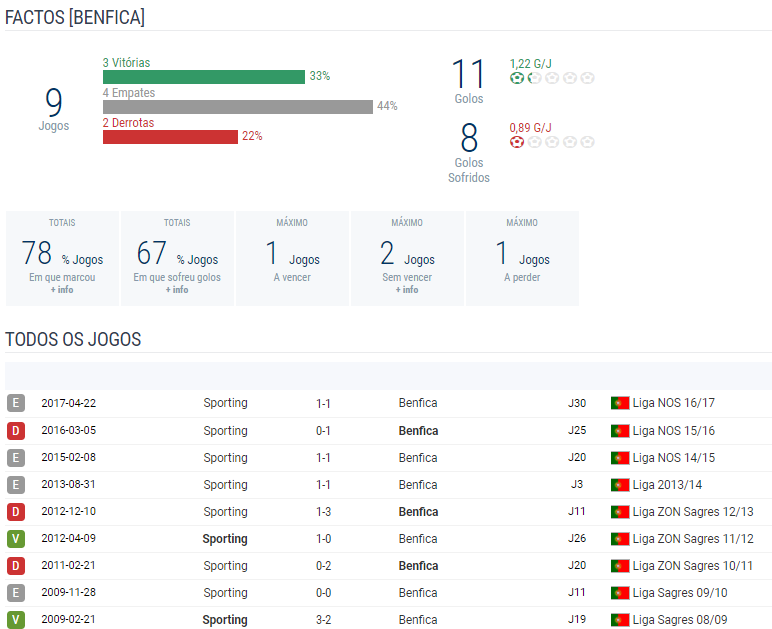772x629 pixels.
Task: Open Liga NOS 16/17 competition link
Action: click(x=674, y=403)
